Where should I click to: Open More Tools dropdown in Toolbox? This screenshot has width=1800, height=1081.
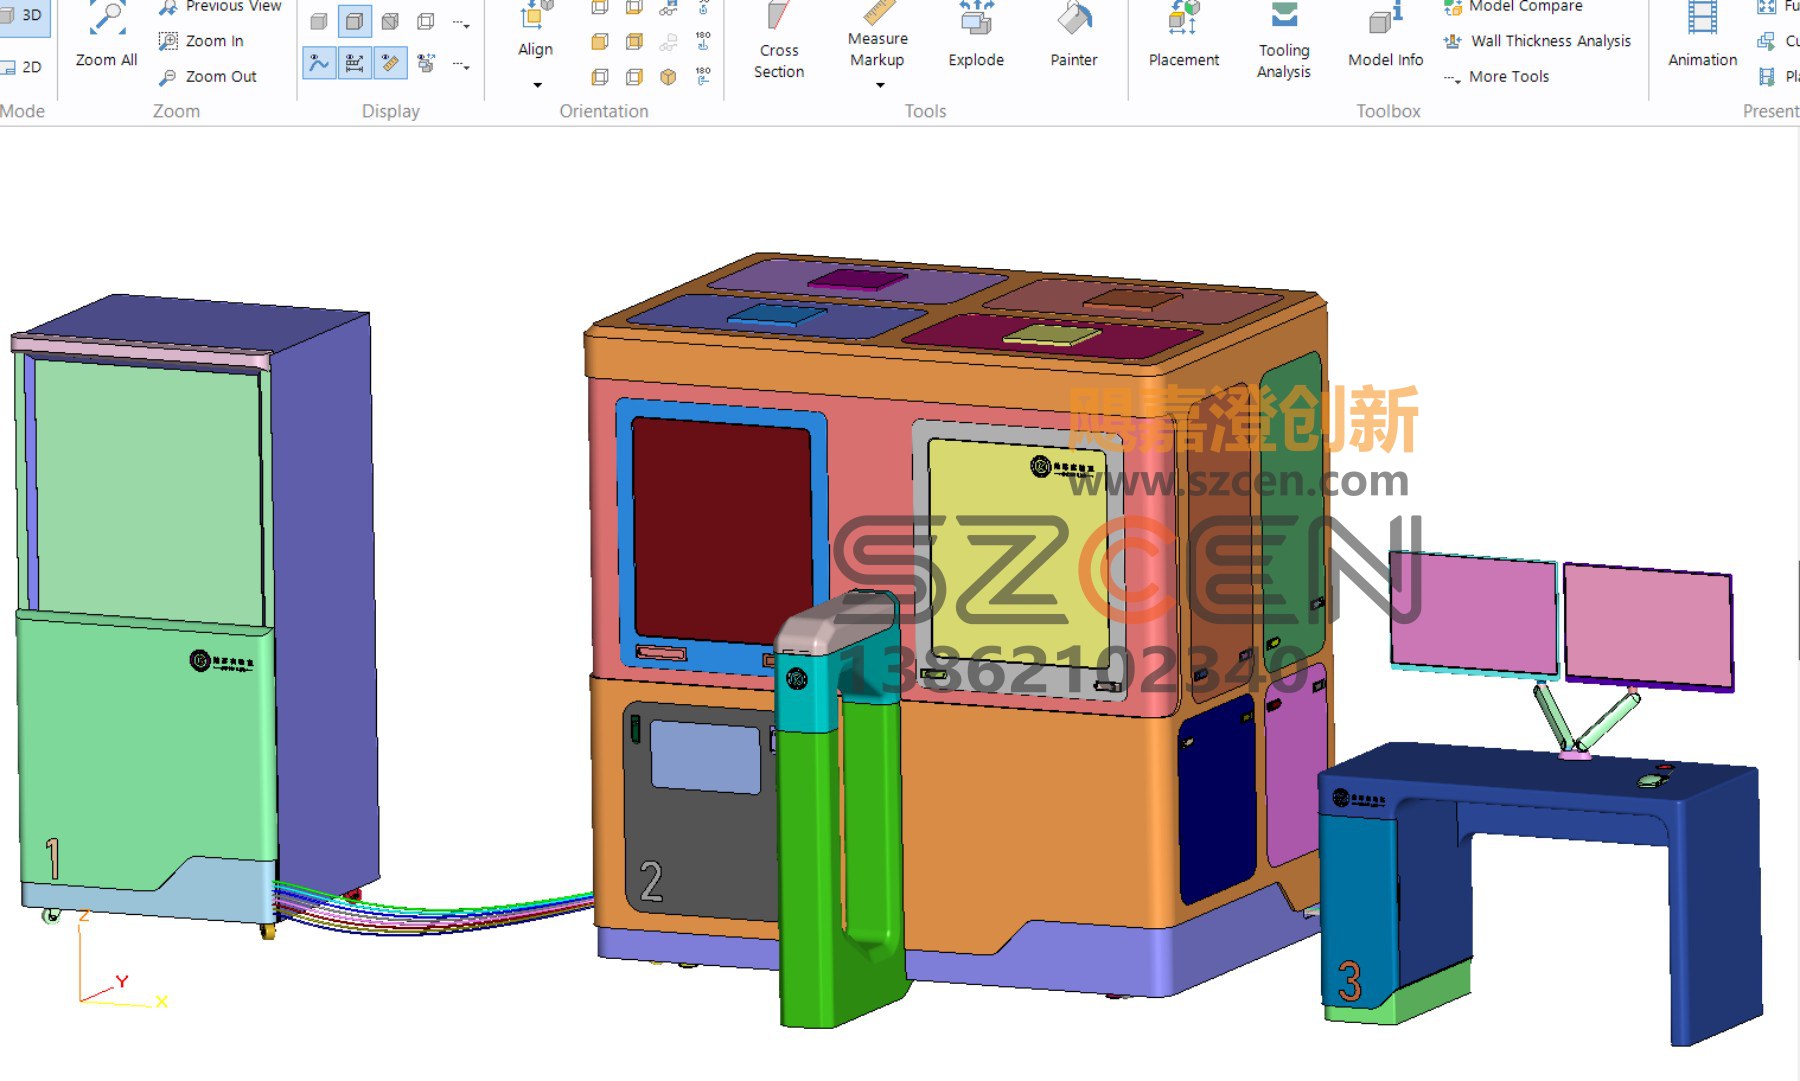pos(1496,76)
